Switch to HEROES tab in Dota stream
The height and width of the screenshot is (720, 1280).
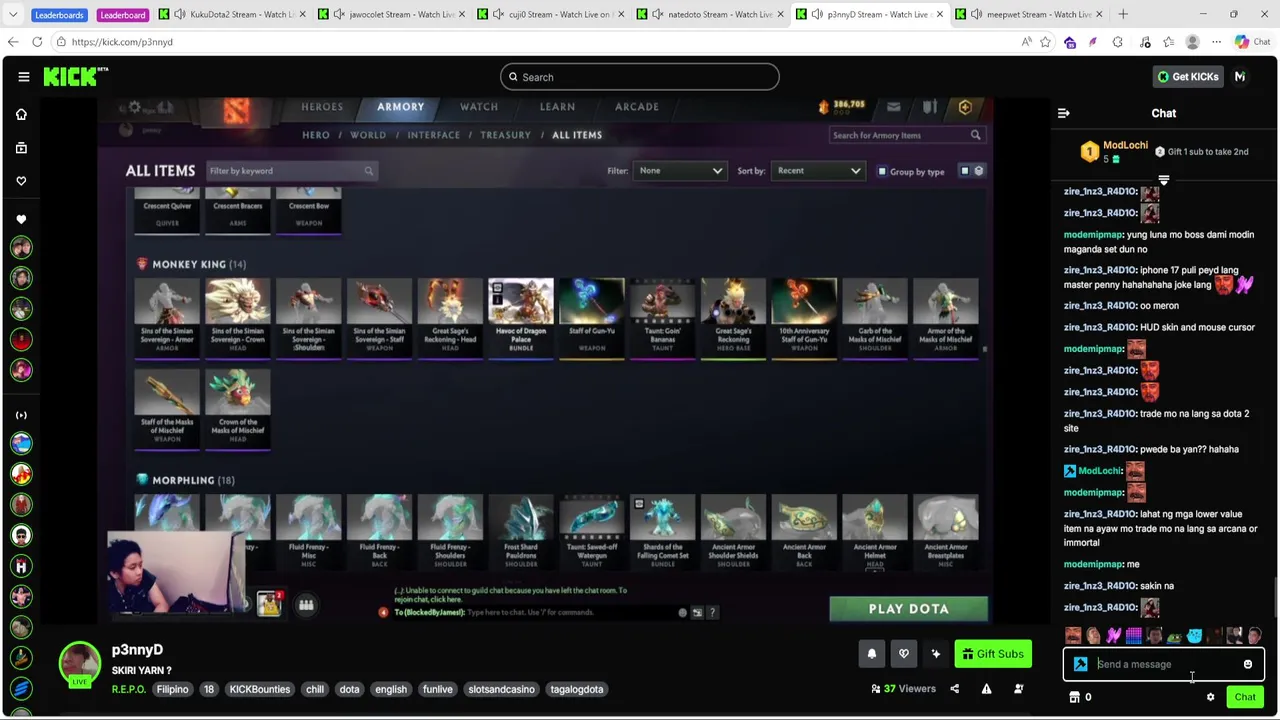point(322,107)
